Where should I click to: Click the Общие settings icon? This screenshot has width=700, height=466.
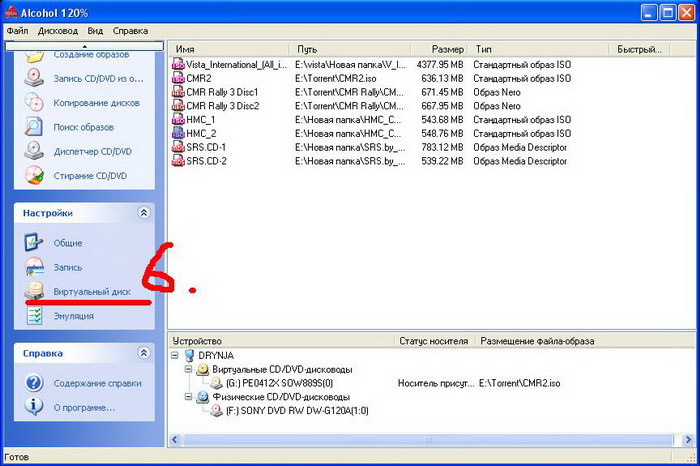(34, 243)
